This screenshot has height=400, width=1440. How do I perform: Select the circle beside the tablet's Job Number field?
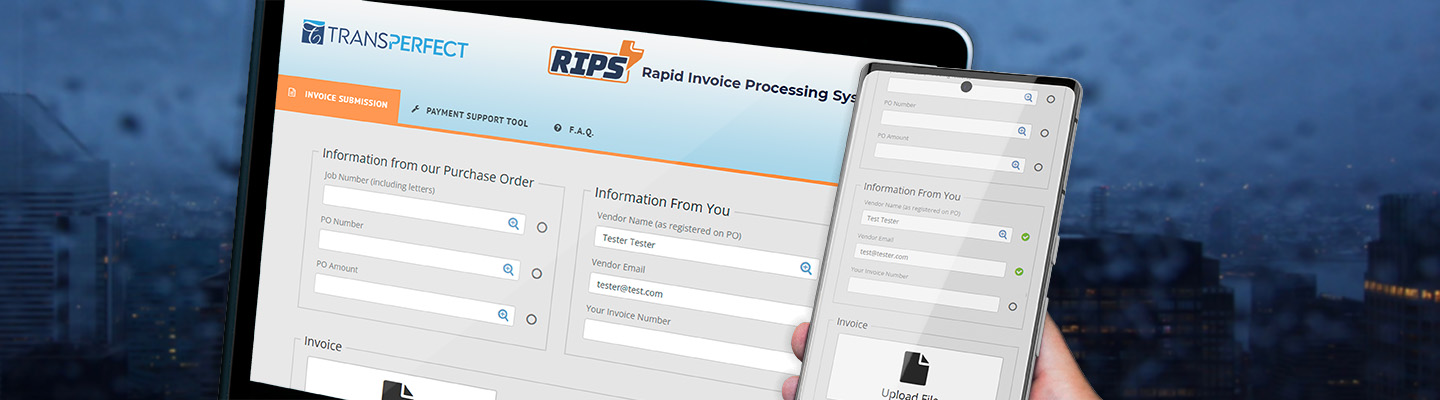(542, 227)
